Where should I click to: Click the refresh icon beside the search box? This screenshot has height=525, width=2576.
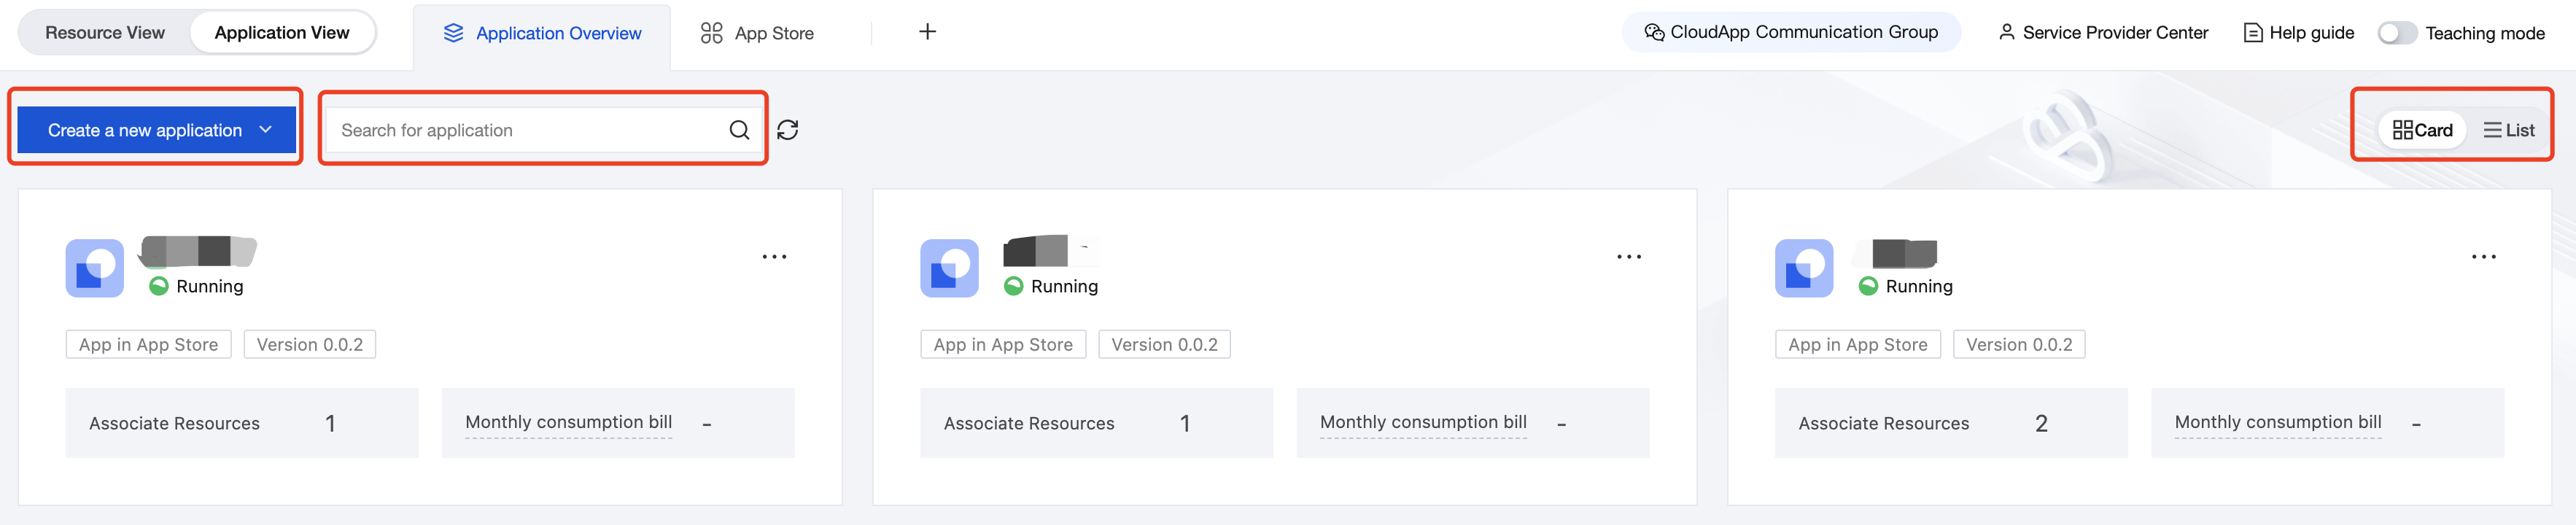pos(788,130)
